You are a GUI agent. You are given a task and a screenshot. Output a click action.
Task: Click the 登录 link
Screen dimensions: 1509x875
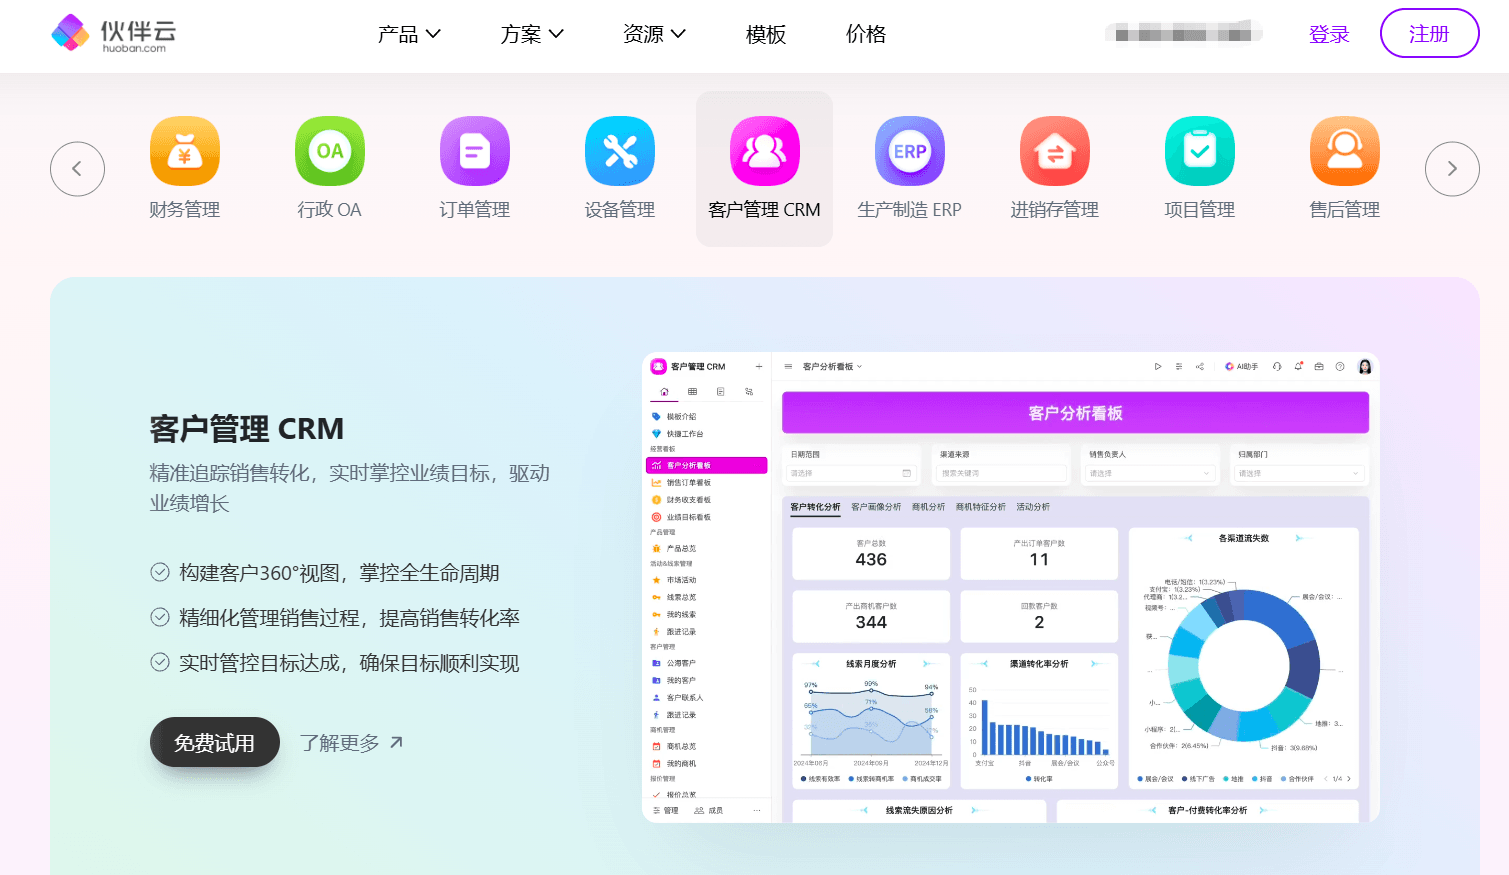point(1329,34)
